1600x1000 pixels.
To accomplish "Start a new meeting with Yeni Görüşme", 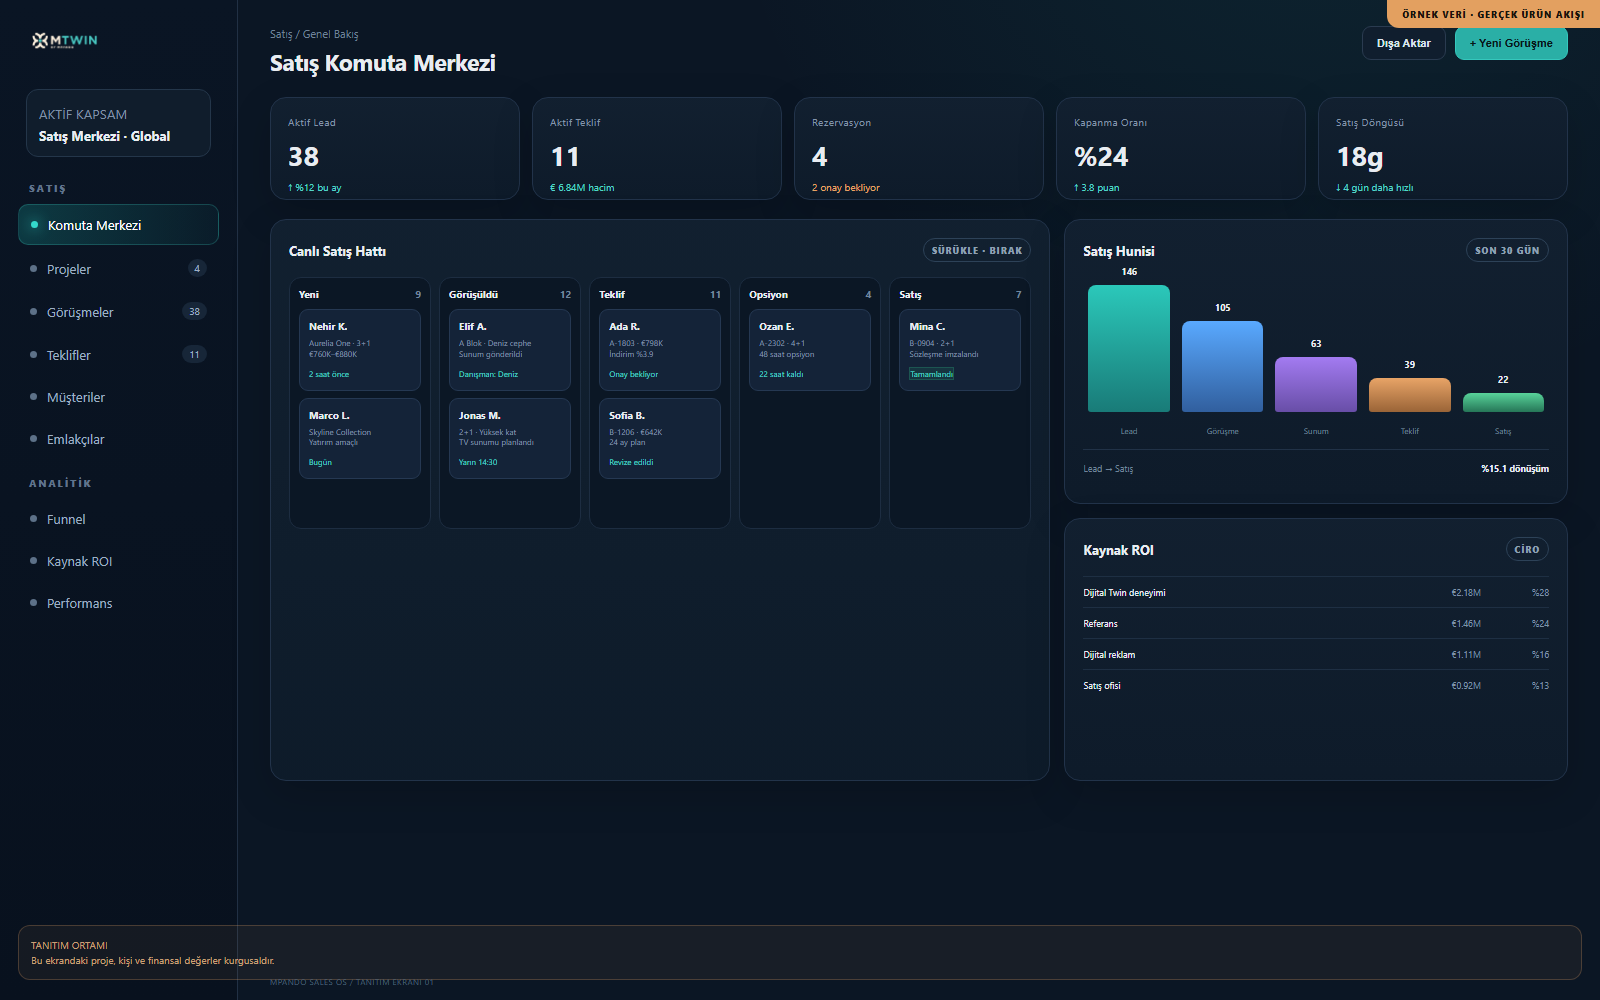I will click(1511, 43).
